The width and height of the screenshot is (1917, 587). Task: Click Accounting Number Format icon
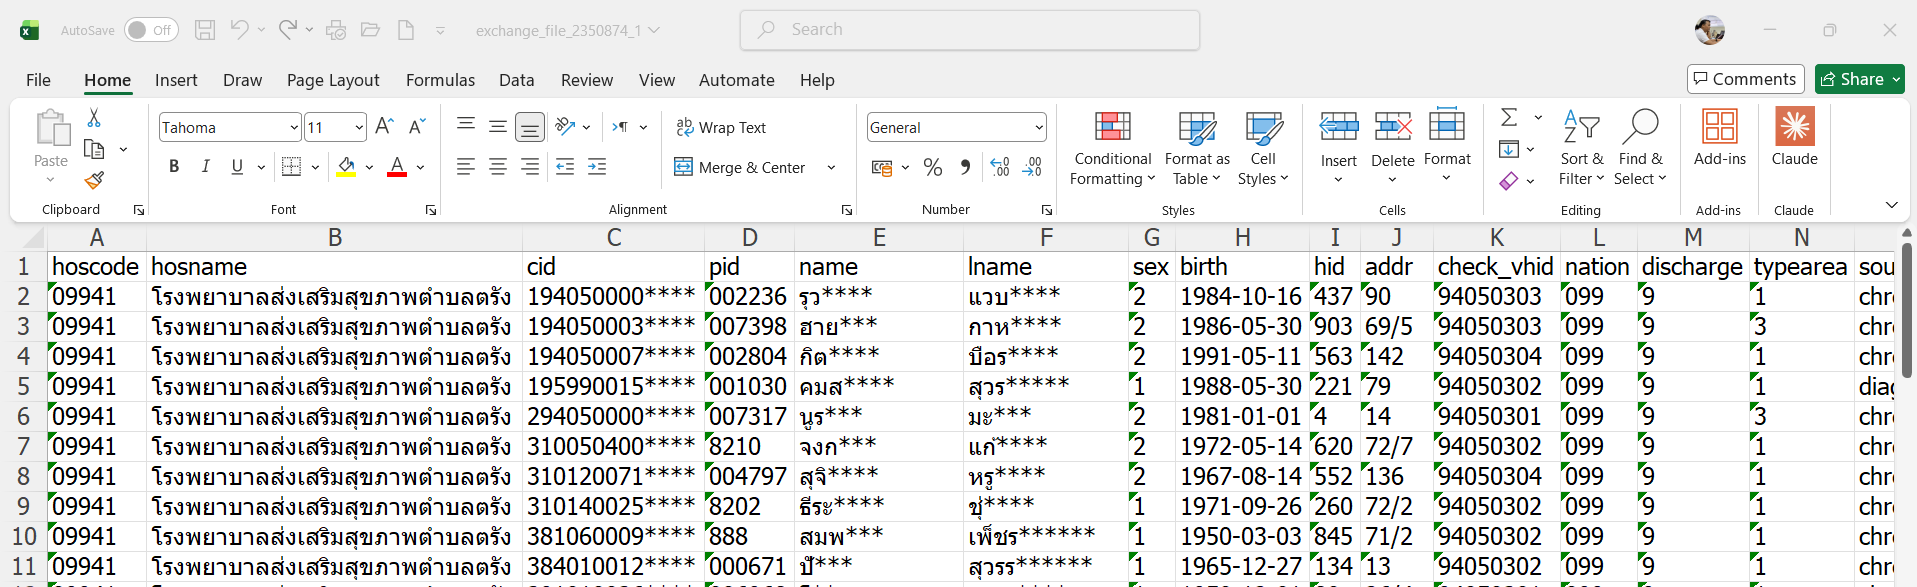coord(882,168)
